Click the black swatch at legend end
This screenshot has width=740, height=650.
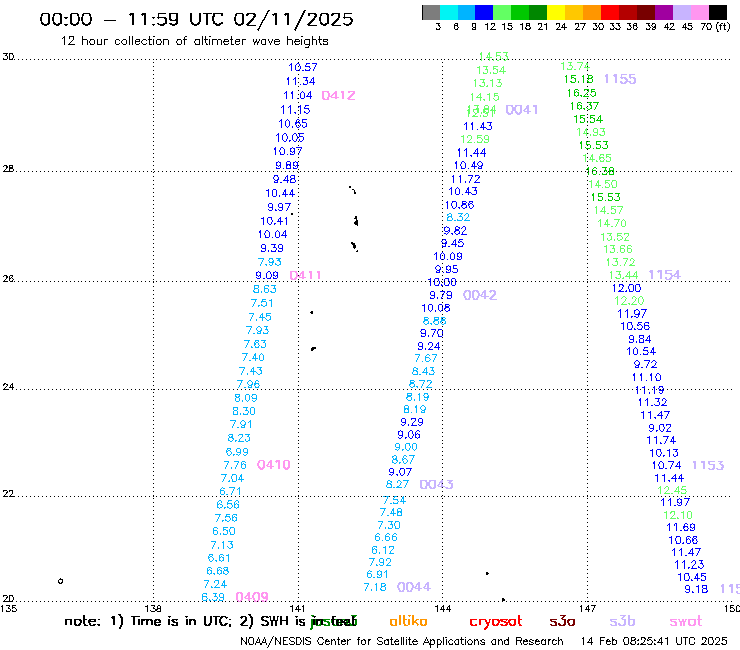[718, 12]
